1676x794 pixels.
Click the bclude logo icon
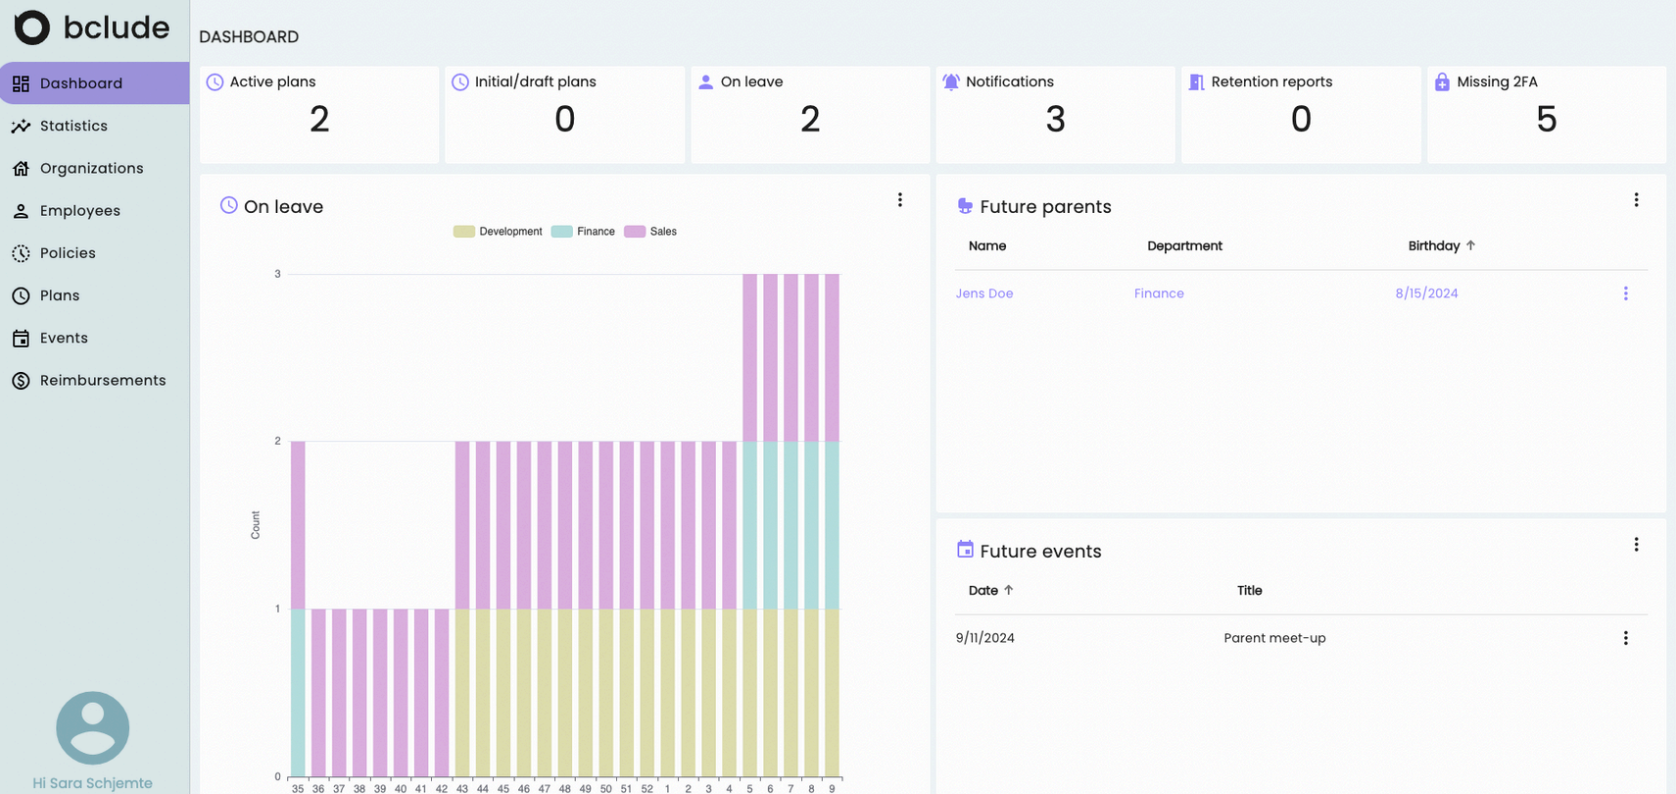(x=31, y=28)
